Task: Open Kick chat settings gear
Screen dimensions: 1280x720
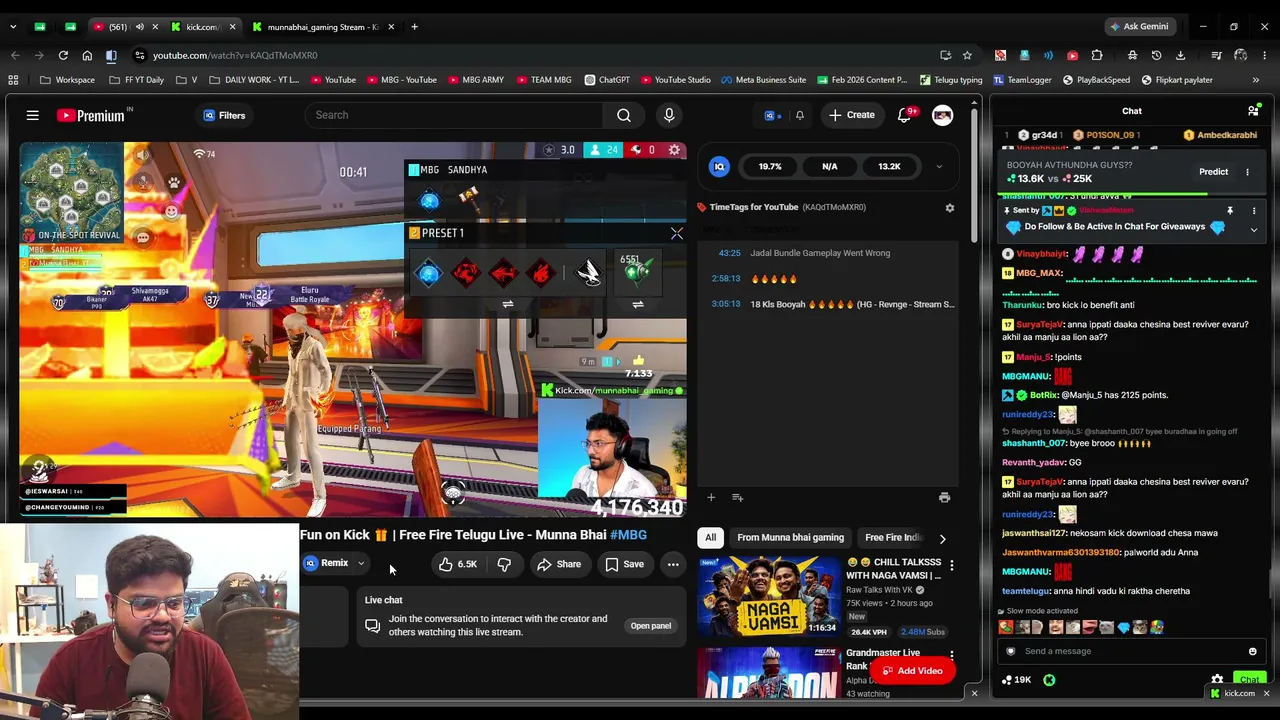Action: point(1217,680)
